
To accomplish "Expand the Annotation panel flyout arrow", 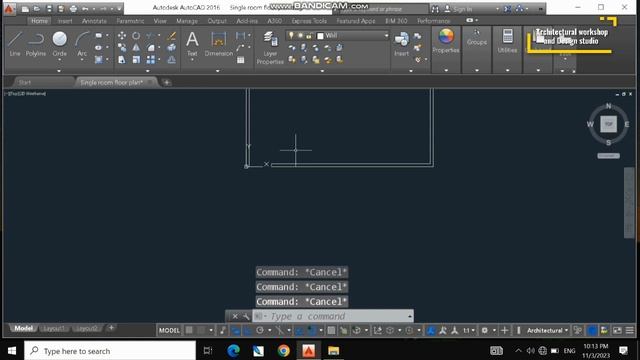I will [218, 71].
